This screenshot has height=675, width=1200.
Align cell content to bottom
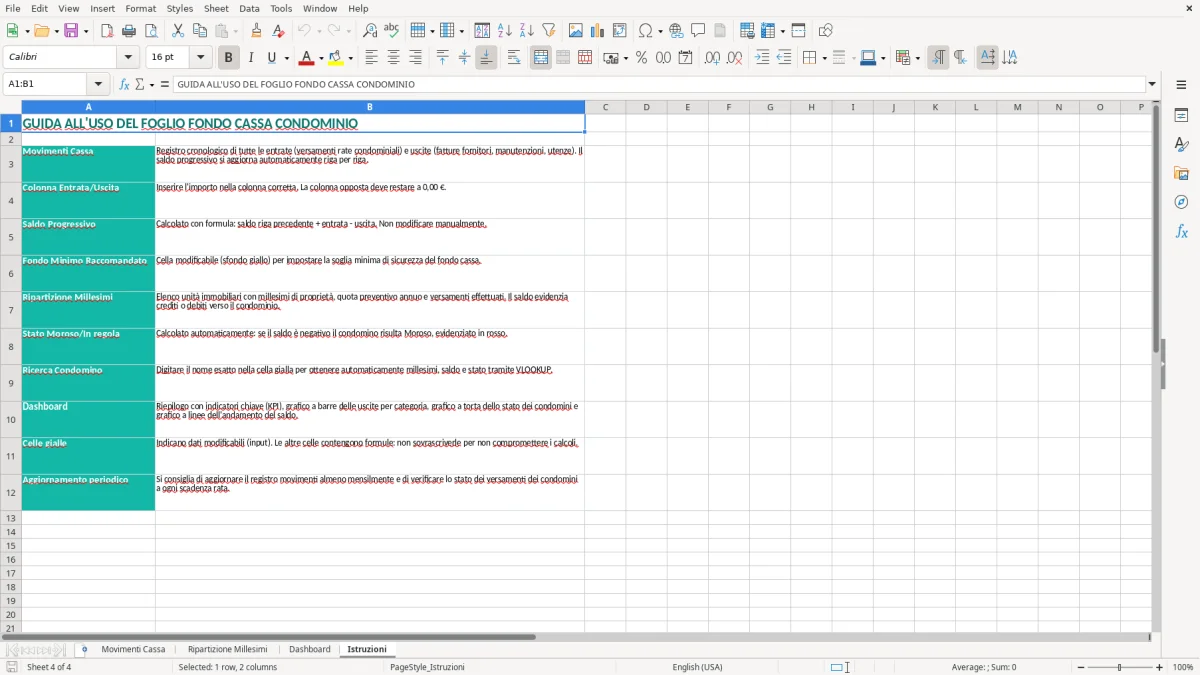(486, 58)
